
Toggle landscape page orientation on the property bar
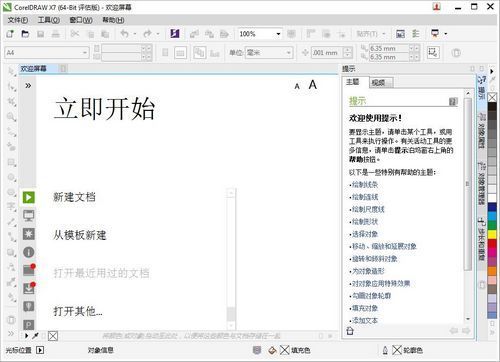pos(180,53)
